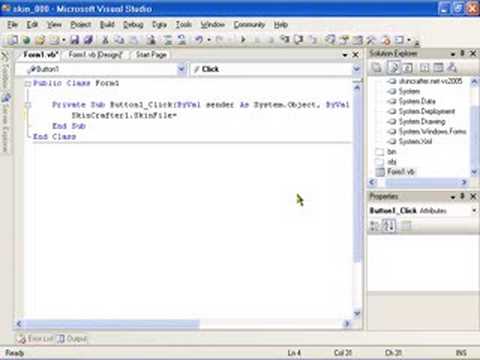Open the Button1 class name dropdown
The height and width of the screenshot is (360, 480).
click(181, 69)
